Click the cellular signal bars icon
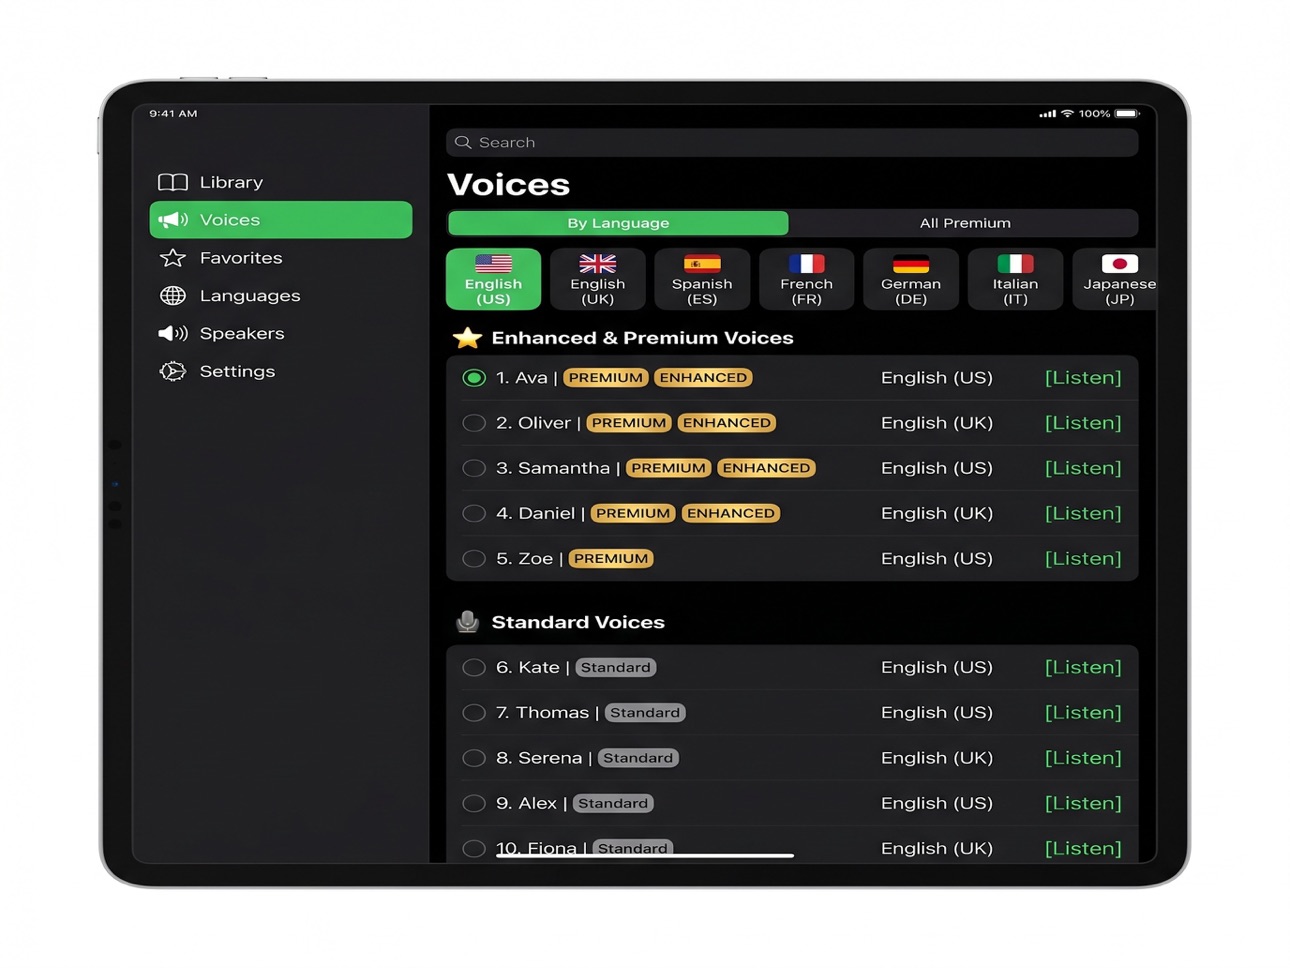 [1047, 114]
